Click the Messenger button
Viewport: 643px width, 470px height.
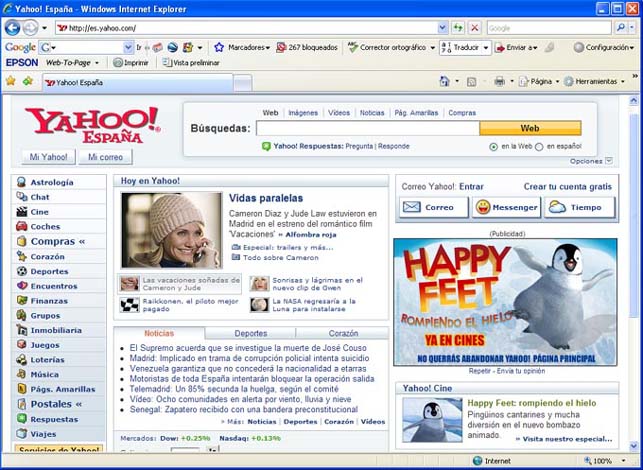tap(506, 207)
